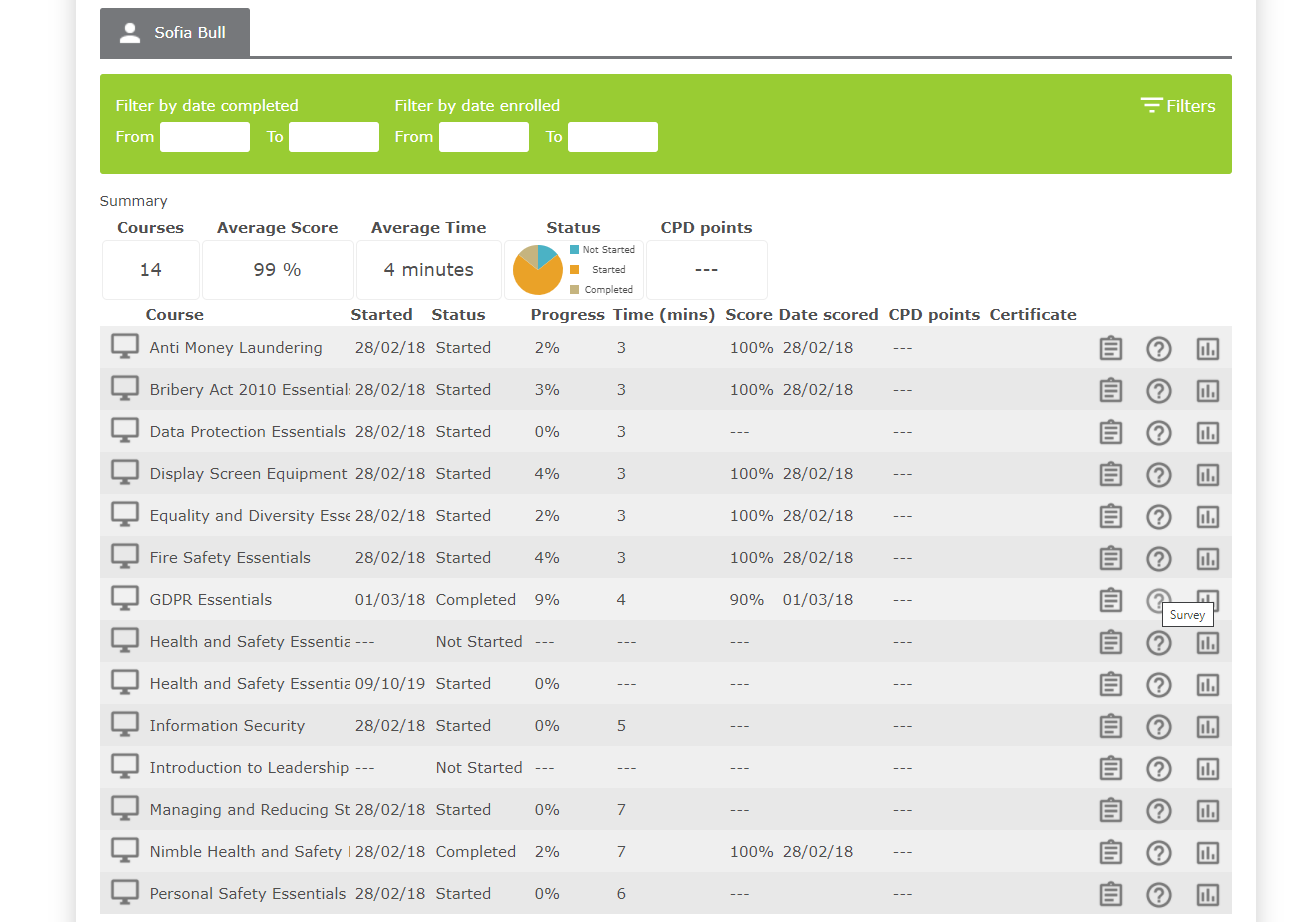Click the survey icon for Managing and Reducing Stress
The width and height of the screenshot is (1290, 922).
point(1158,811)
